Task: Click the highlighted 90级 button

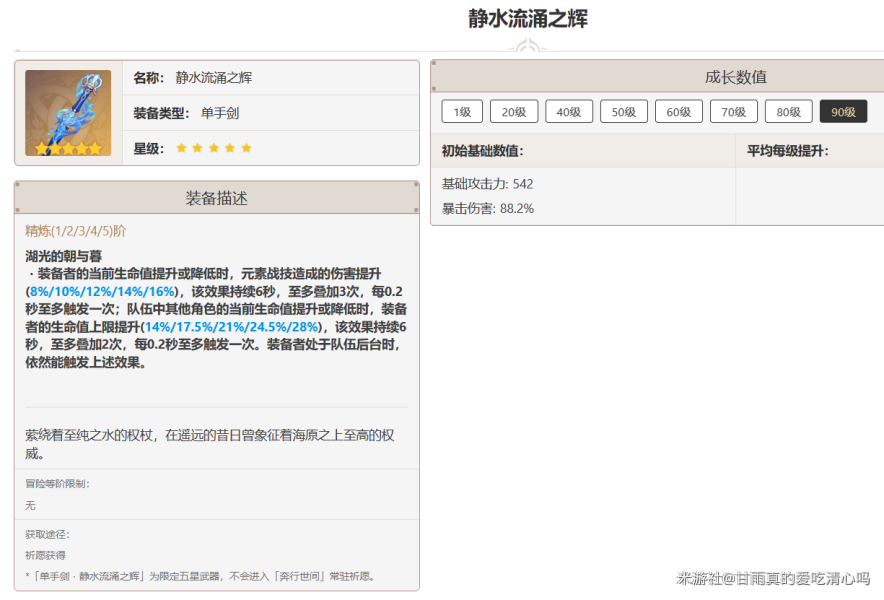Action: 843,112
